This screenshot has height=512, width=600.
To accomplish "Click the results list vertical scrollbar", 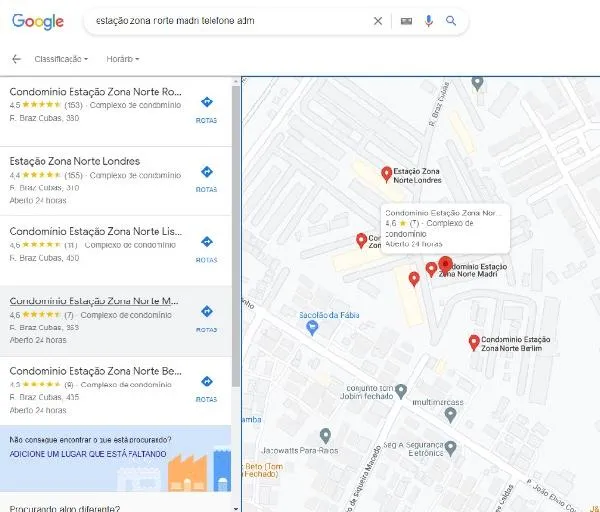I will (236, 230).
